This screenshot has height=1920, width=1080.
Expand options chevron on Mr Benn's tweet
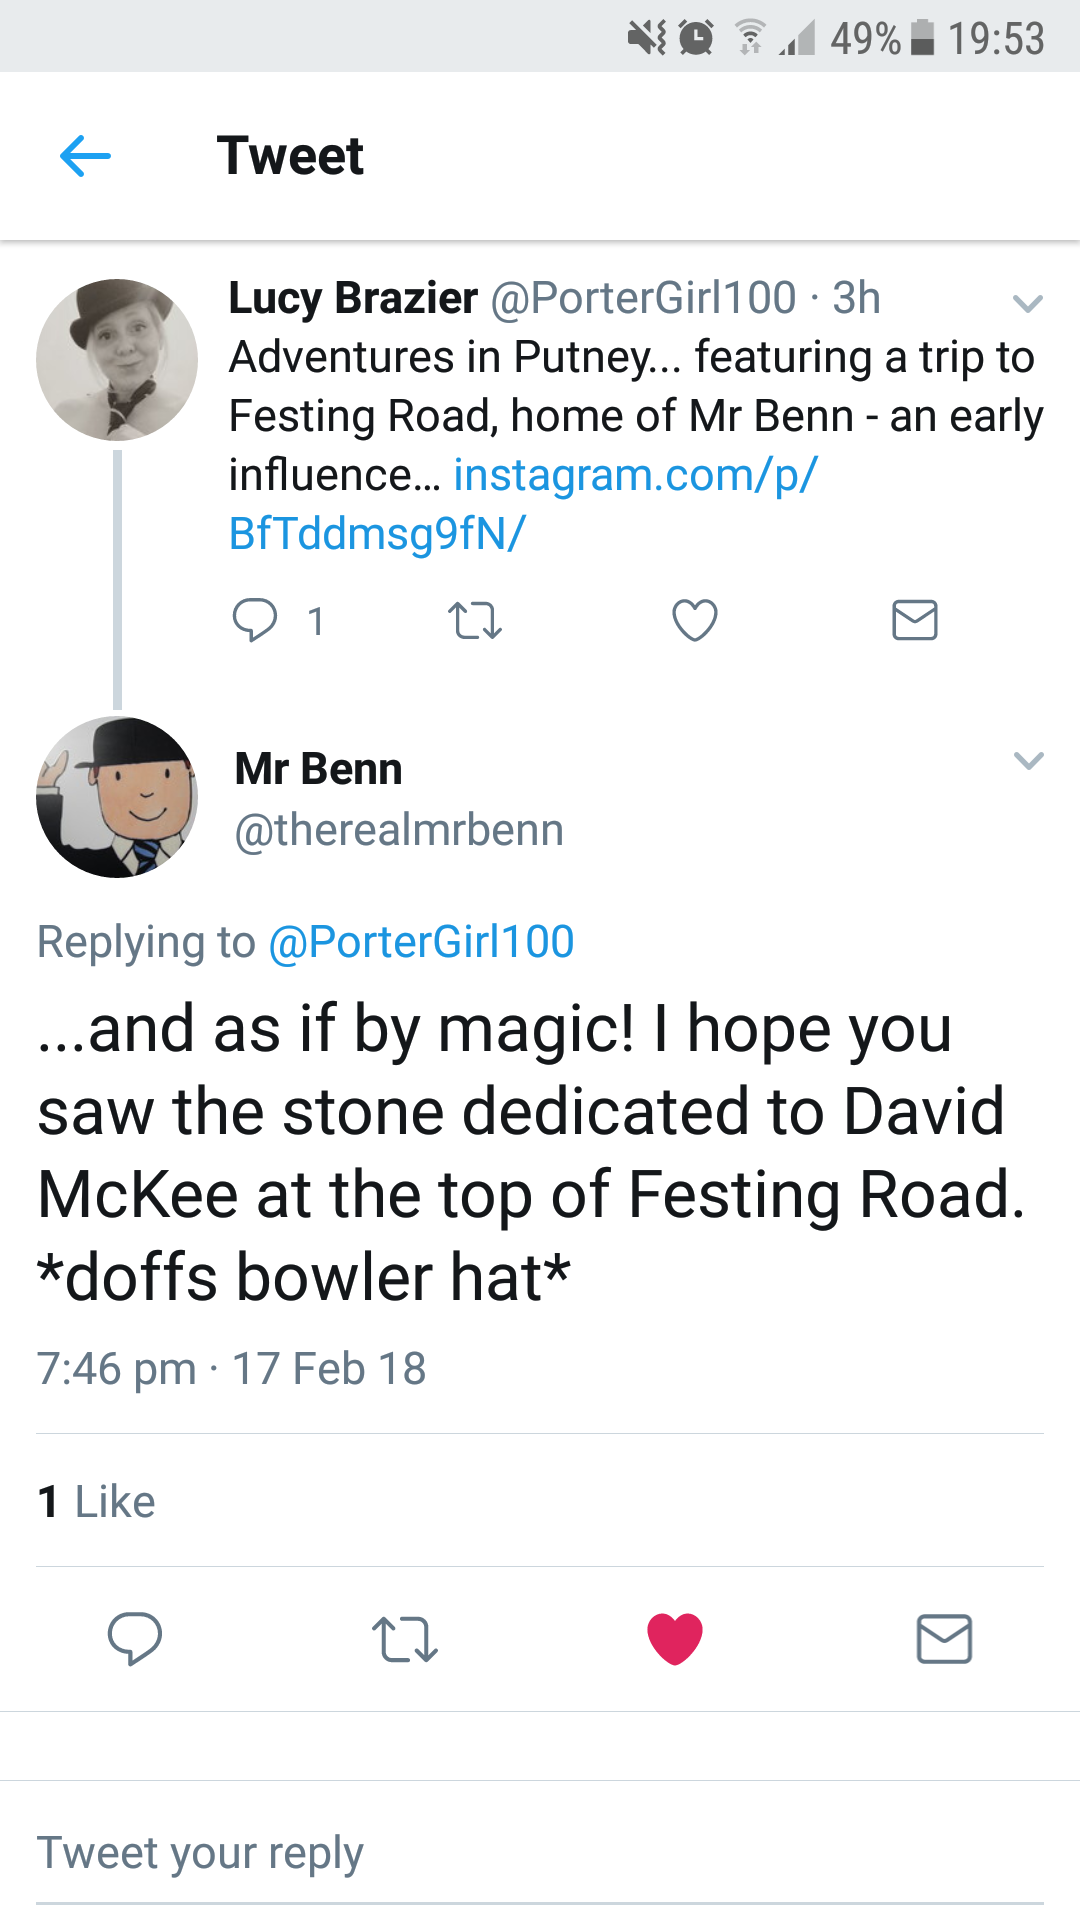(1028, 761)
